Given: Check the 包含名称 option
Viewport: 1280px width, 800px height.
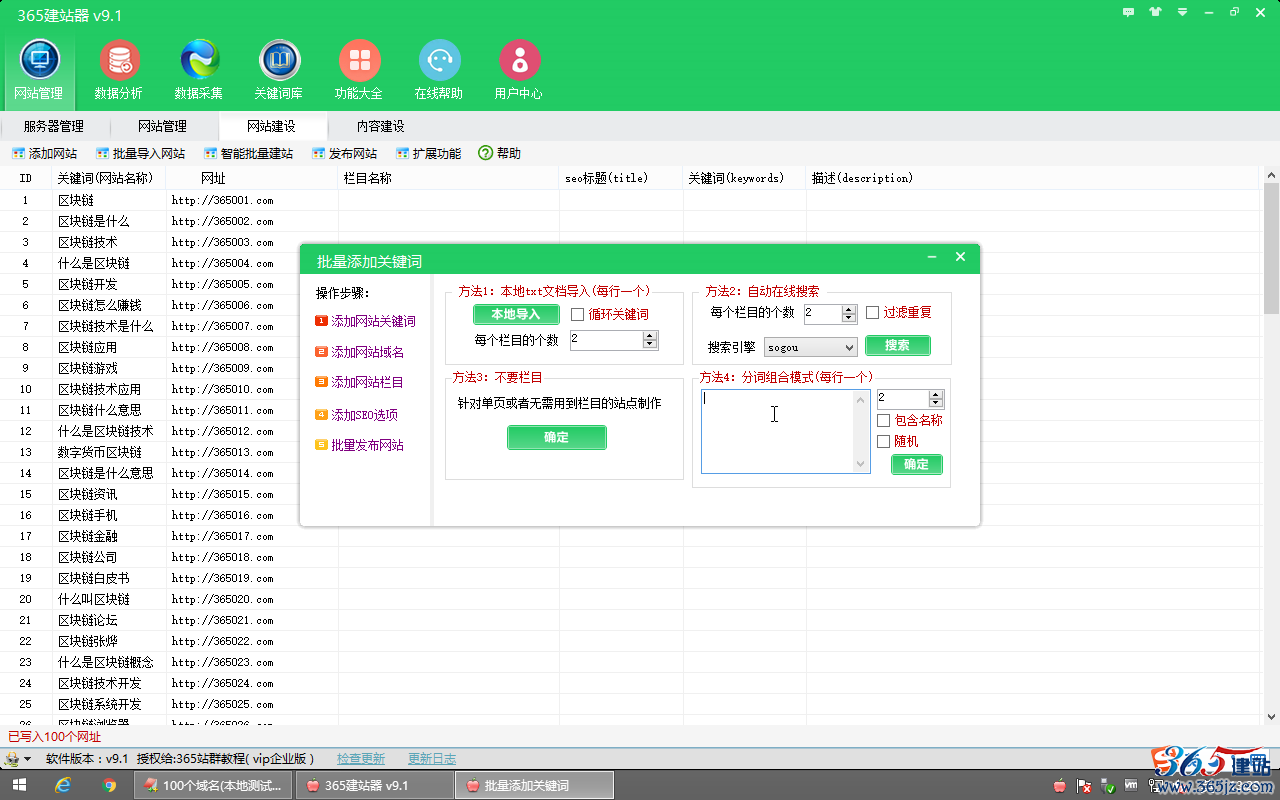Looking at the screenshot, I should (883, 421).
